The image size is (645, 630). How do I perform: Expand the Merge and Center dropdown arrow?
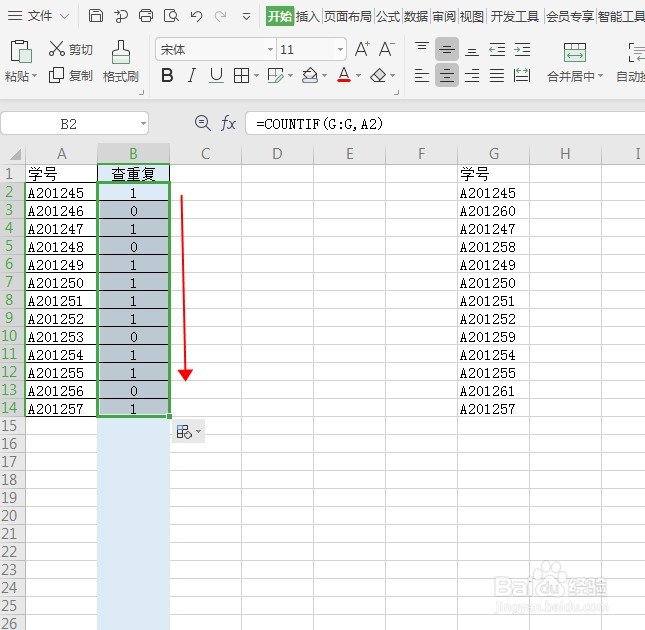[x=600, y=76]
